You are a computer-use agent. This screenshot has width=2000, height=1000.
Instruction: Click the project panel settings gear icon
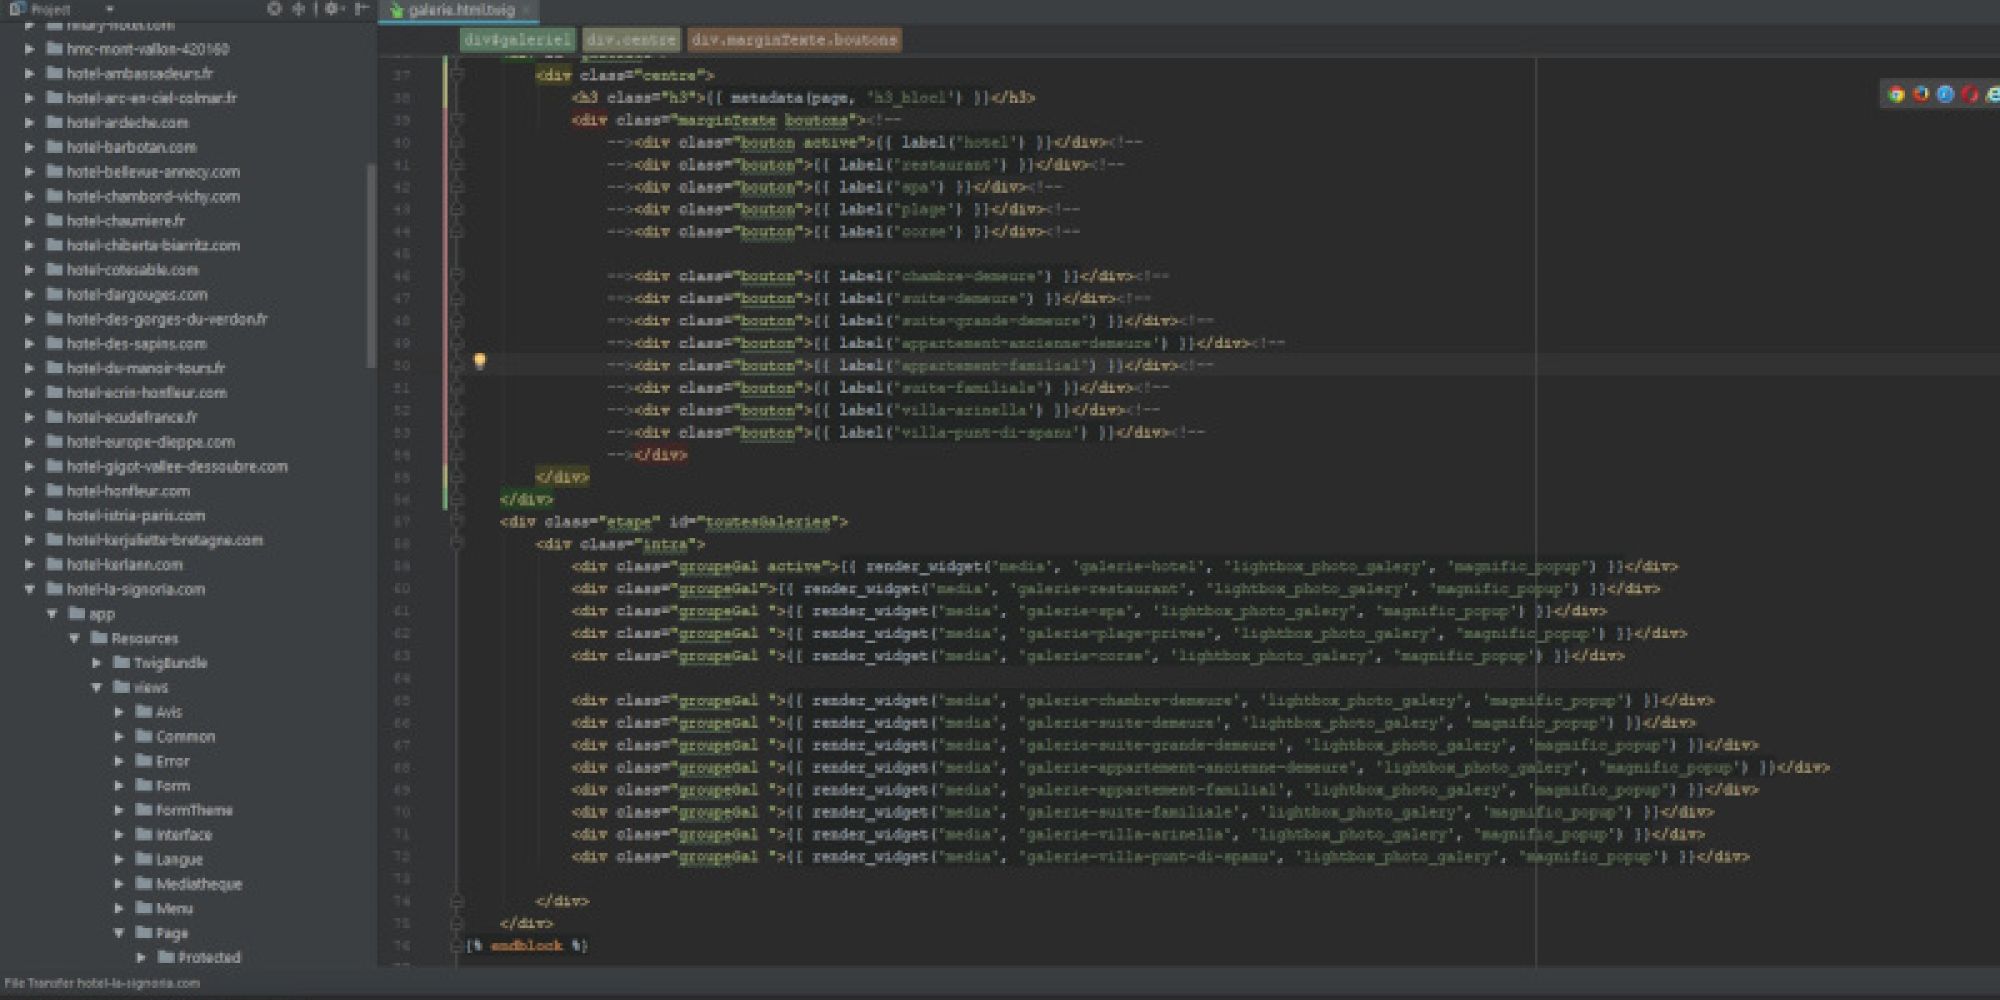point(332,9)
